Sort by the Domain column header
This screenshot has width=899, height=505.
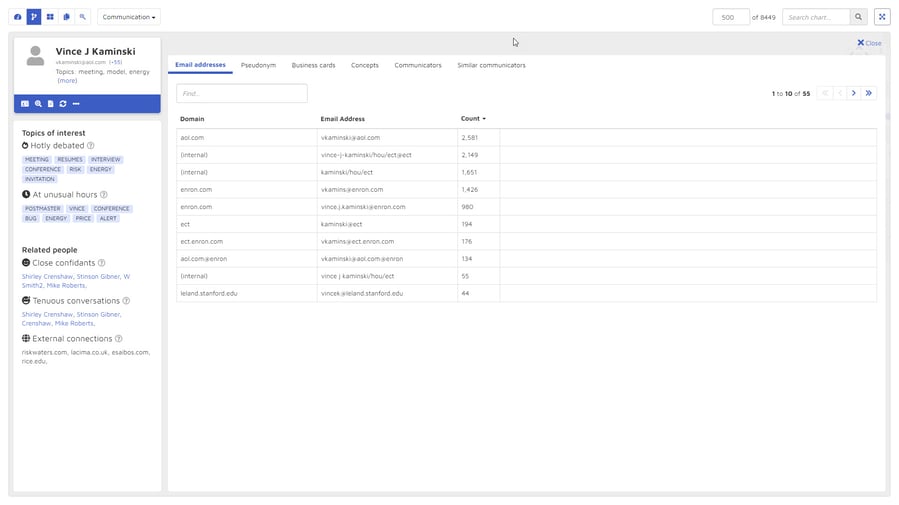(x=192, y=119)
